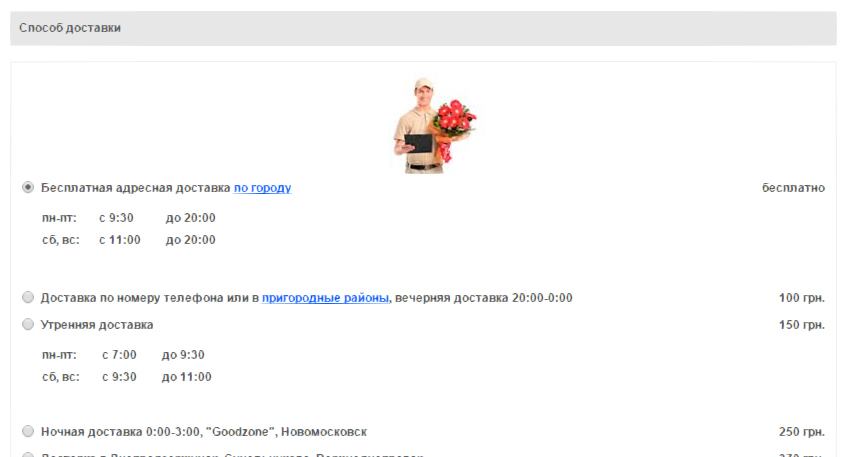Select the partially visible bottom delivery radio
This screenshot has height=457, width=857.
point(28,454)
